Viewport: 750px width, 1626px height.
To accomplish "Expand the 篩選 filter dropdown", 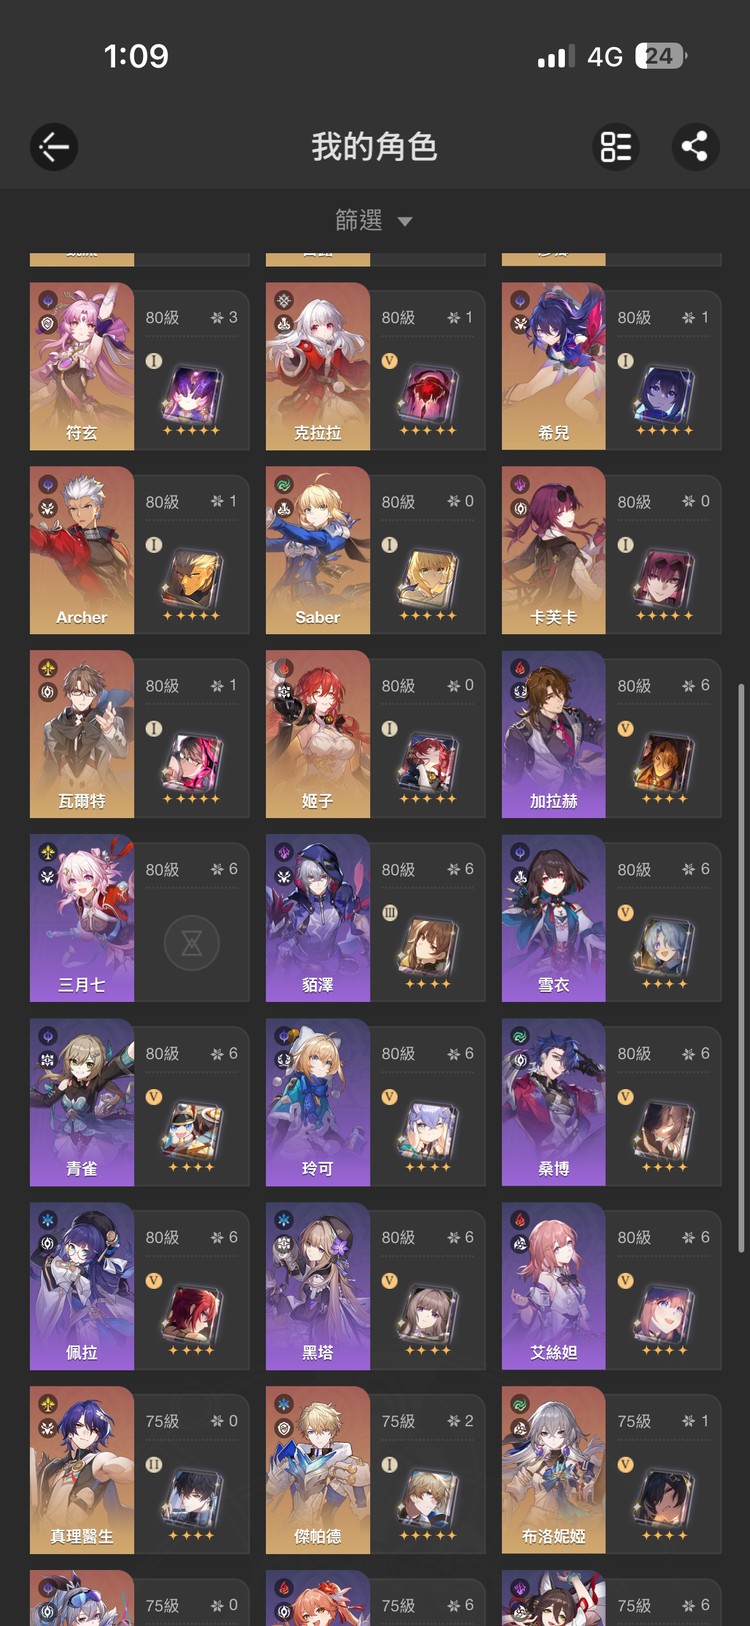I will coord(373,220).
